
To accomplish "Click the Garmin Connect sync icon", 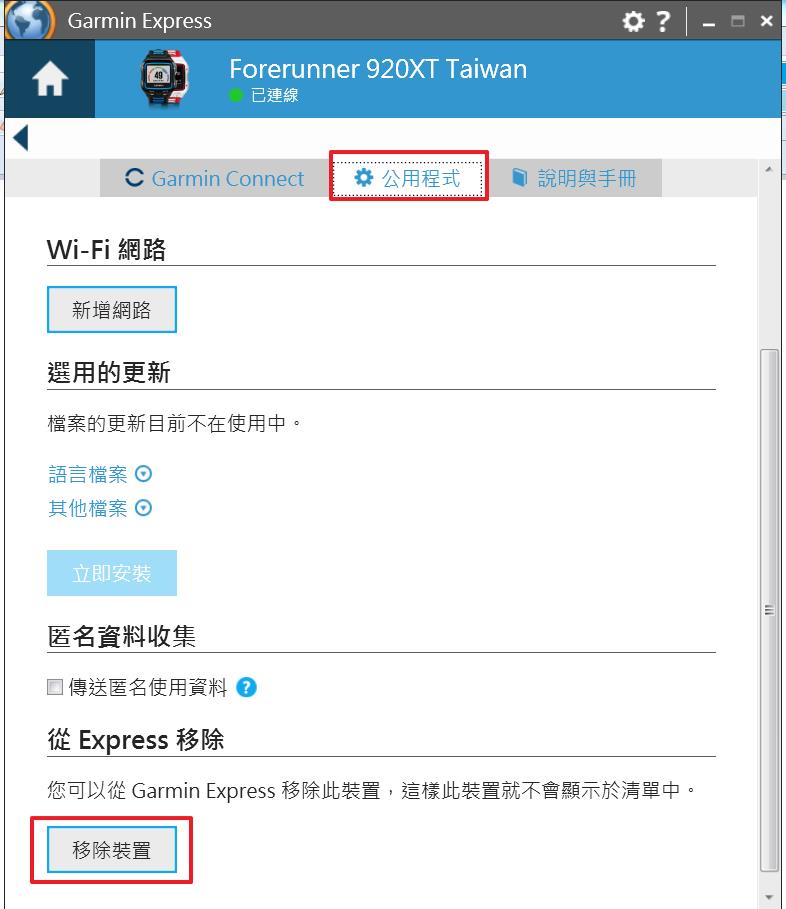I will click(134, 178).
